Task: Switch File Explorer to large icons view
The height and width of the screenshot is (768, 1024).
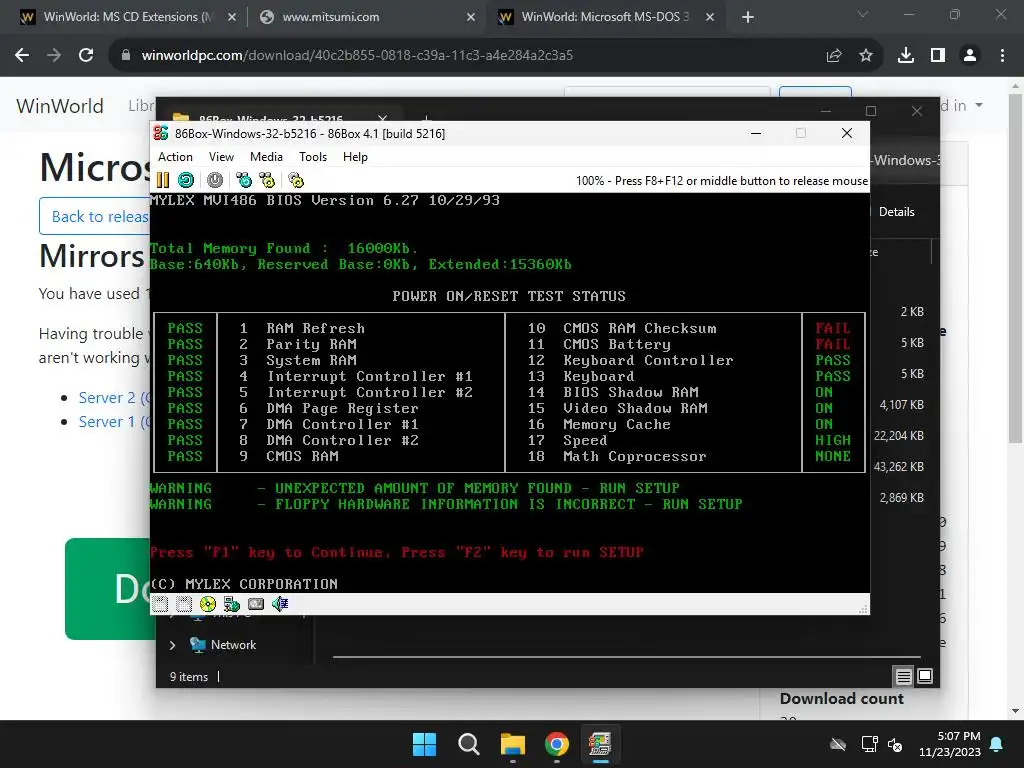Action: pyautogui.click(x=925, y=677)
